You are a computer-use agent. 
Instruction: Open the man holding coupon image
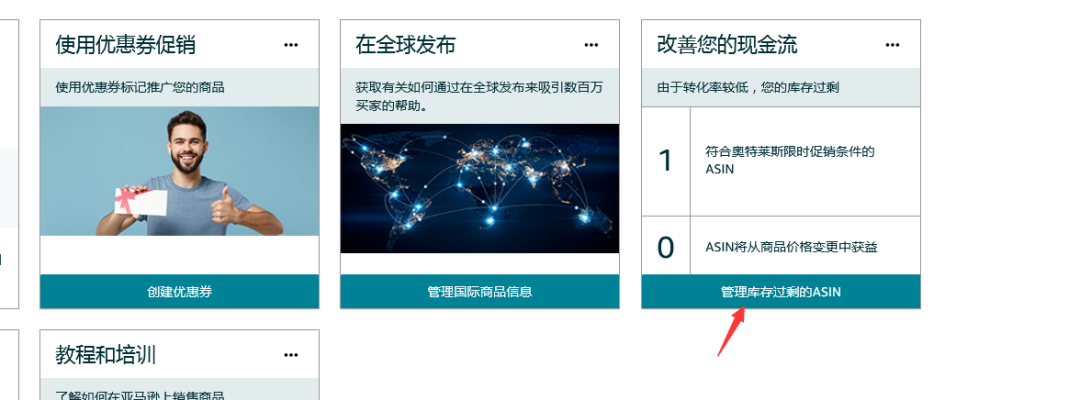point(180,171)
